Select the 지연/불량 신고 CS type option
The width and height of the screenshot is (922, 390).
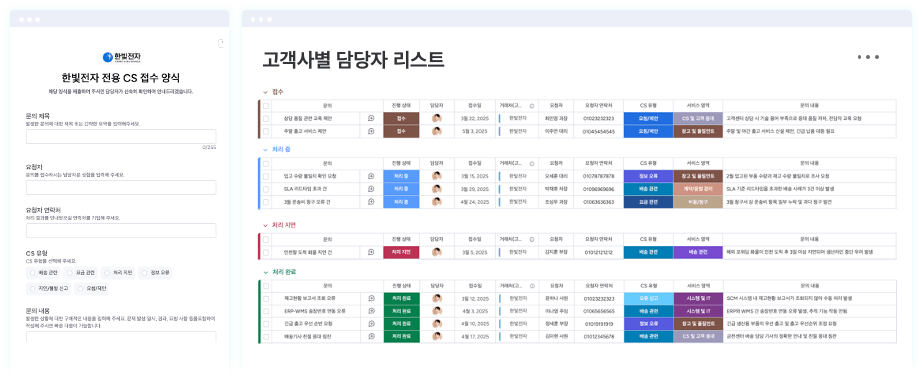click(x=49, y=288)
